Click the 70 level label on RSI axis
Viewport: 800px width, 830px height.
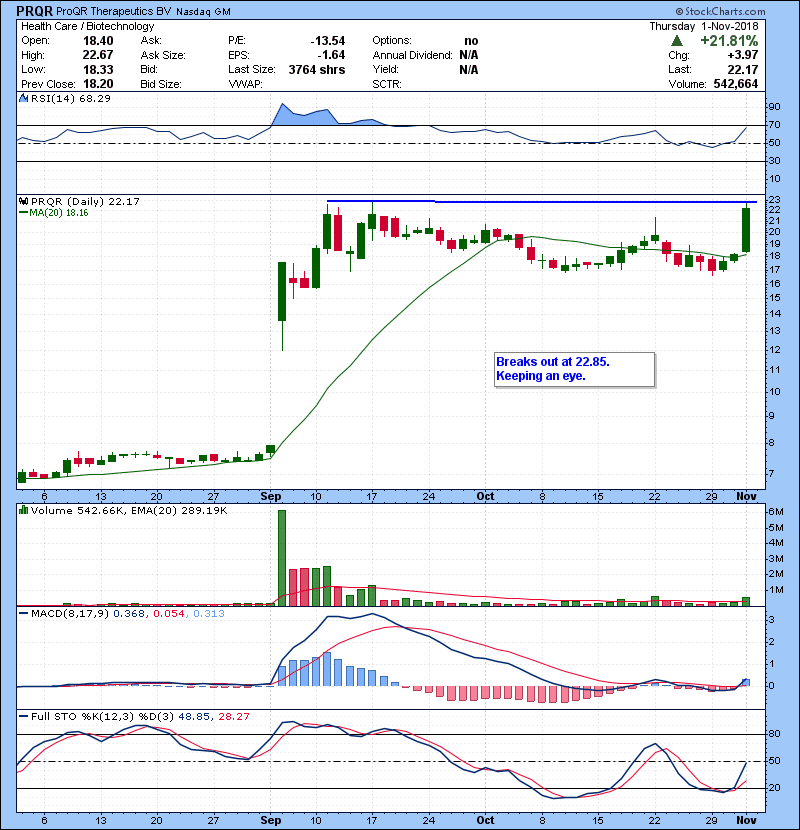pyautogui.click(x=774, y=125)
